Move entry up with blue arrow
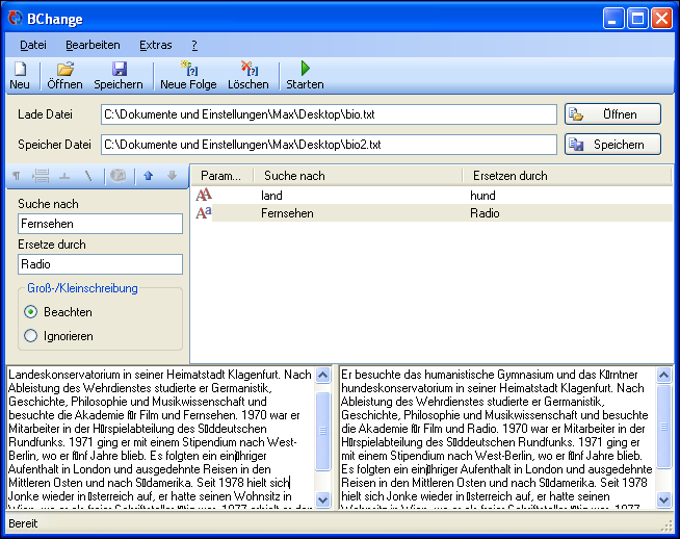Viewport: 680px width, 539px height. tap(148, 176)
